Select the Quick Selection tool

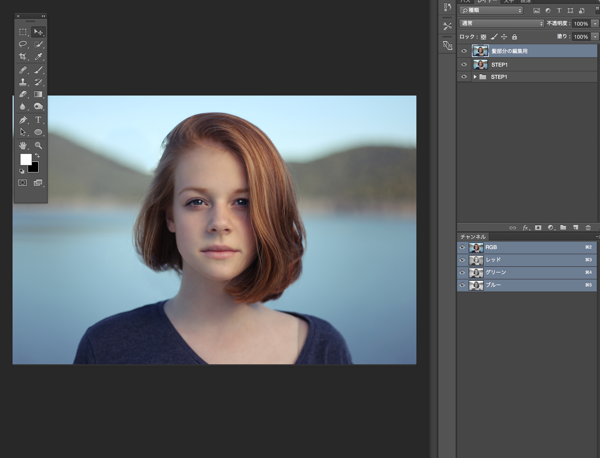(x=38, y=44)
